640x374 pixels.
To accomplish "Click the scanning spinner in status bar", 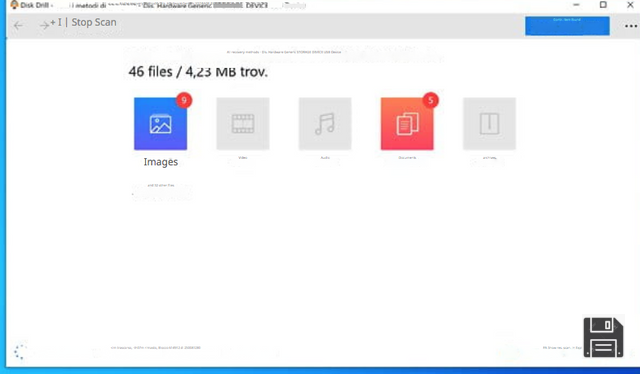I will pos(20,352).
